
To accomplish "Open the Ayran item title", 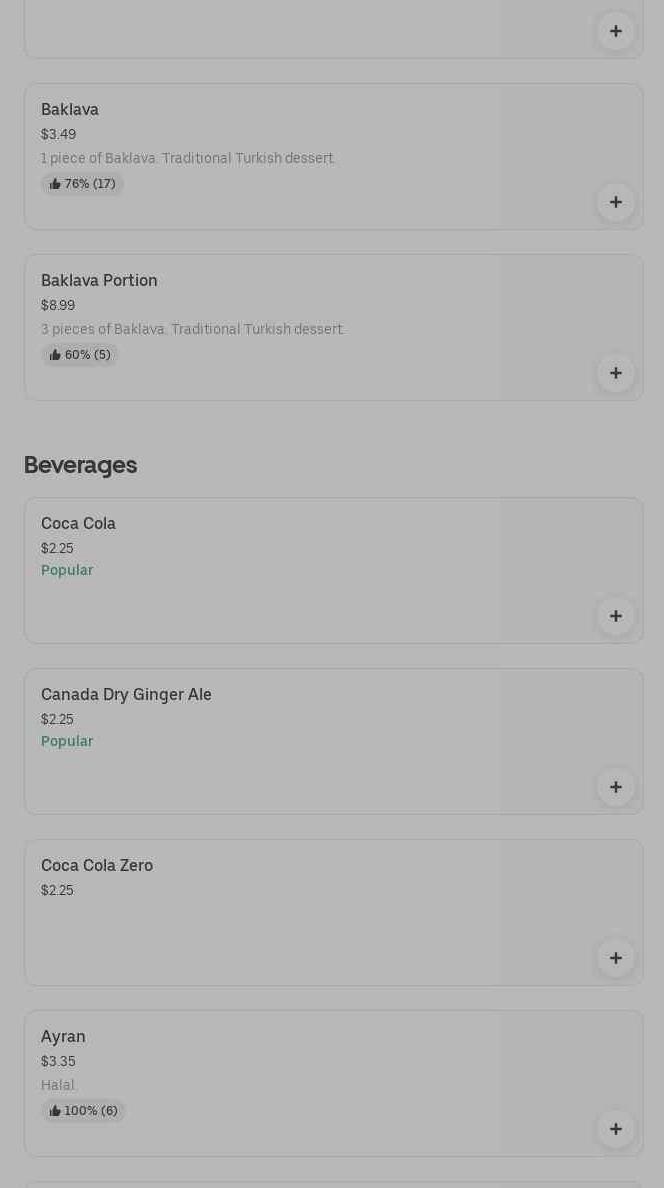I will point(63,1036).
